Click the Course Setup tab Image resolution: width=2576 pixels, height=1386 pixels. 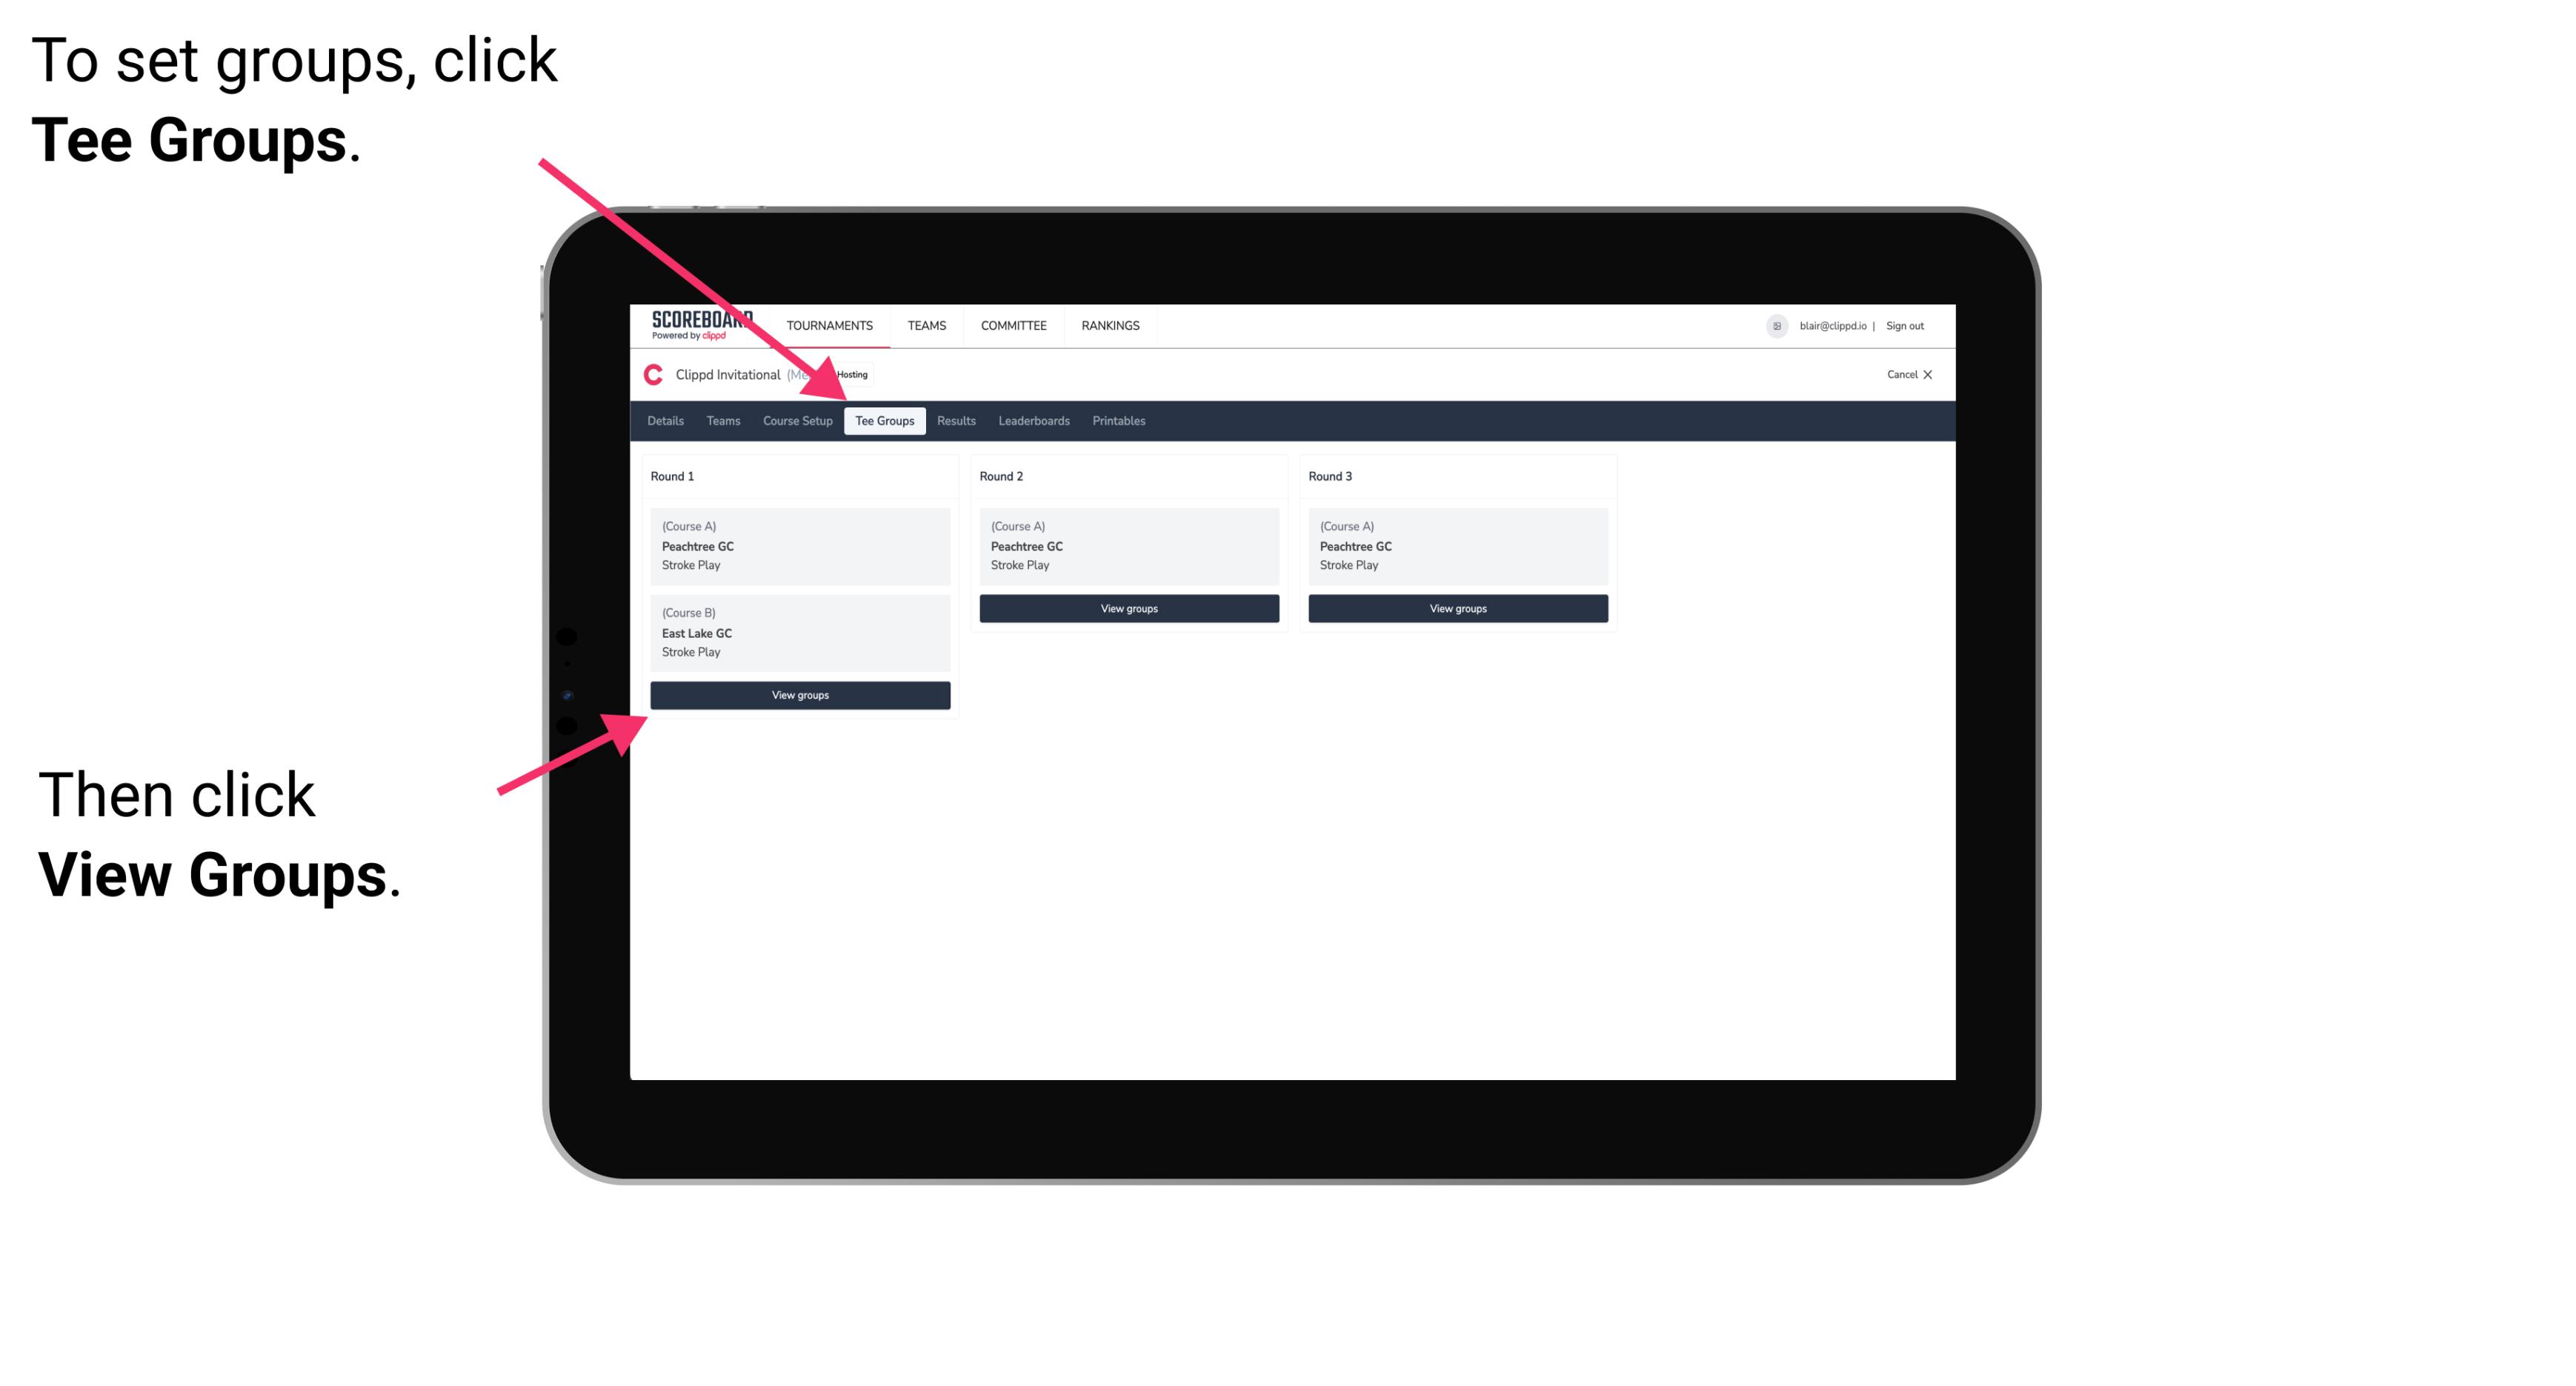click(797, 422)
